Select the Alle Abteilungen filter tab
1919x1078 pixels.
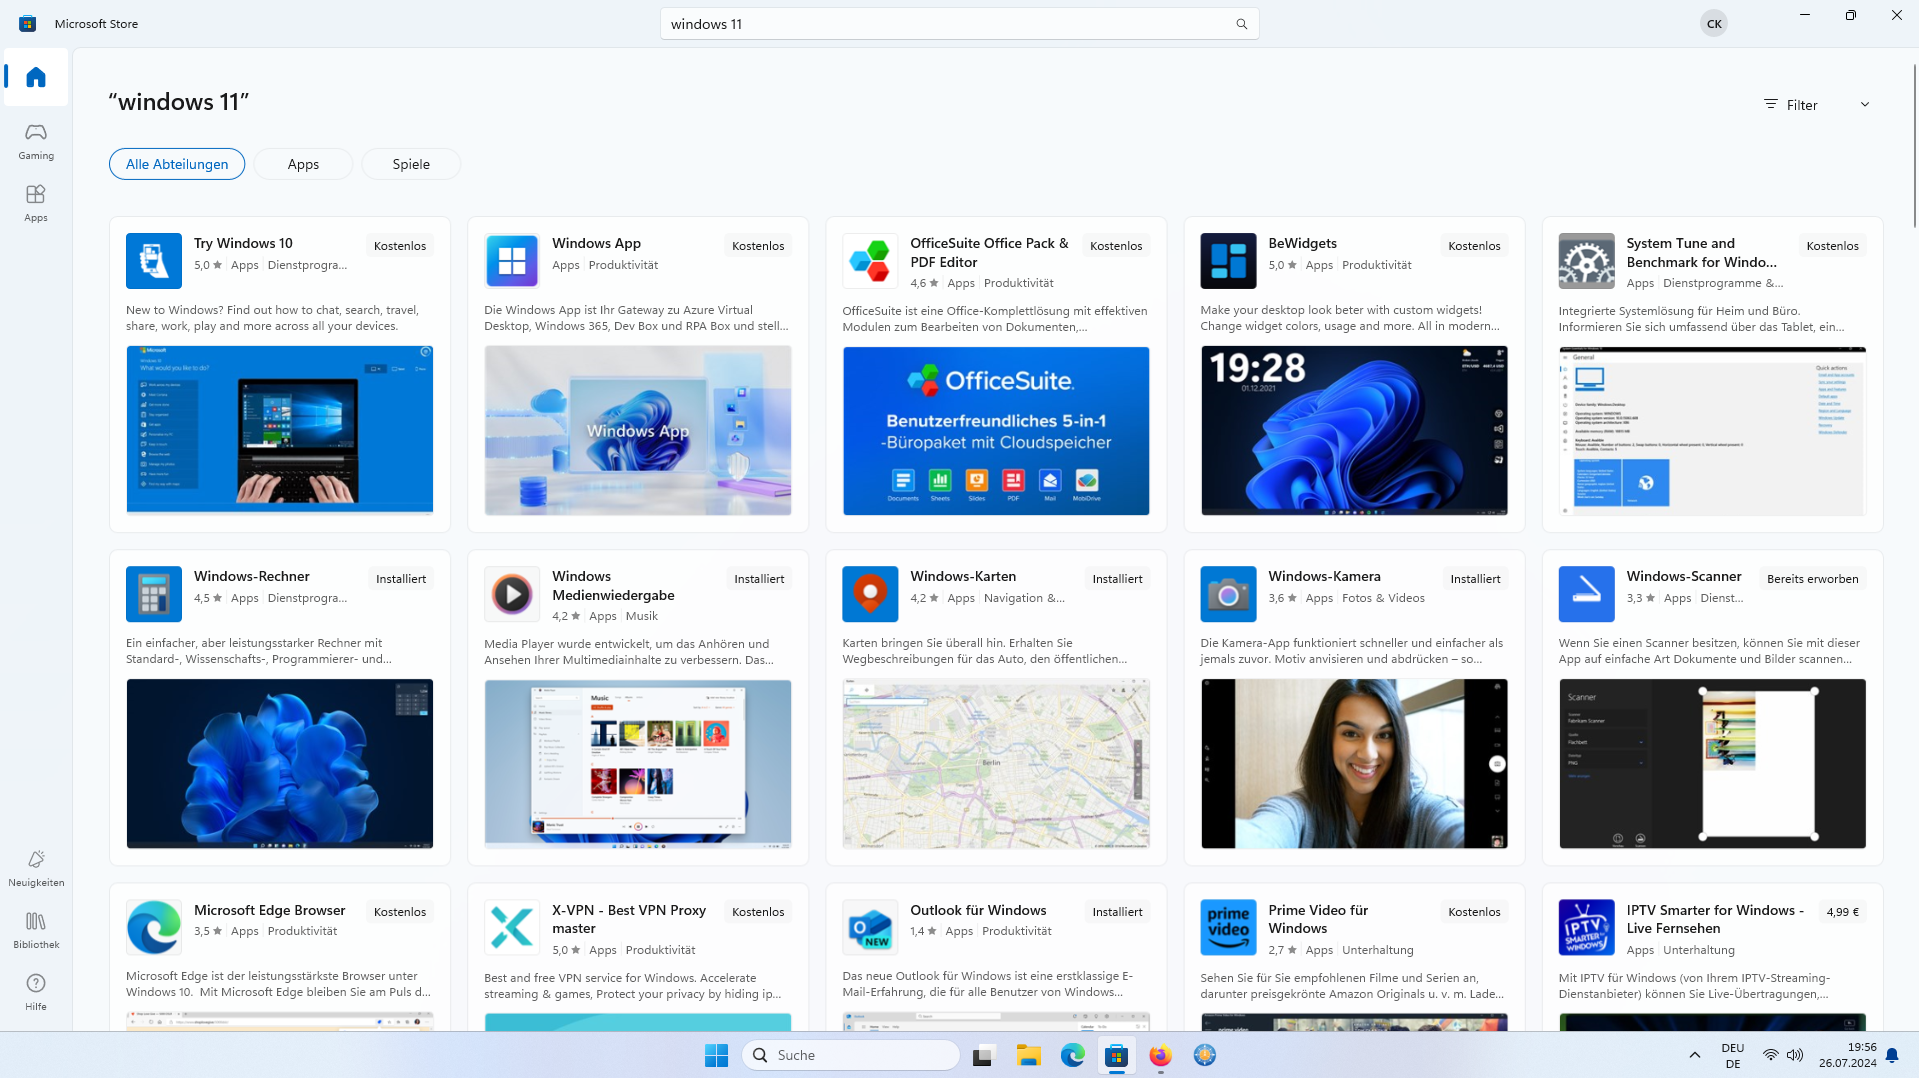(177, 164)
